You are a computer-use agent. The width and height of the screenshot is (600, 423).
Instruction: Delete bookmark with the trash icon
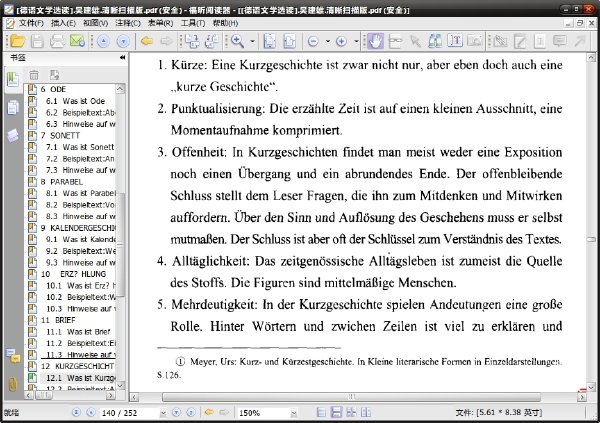point(34,75)
